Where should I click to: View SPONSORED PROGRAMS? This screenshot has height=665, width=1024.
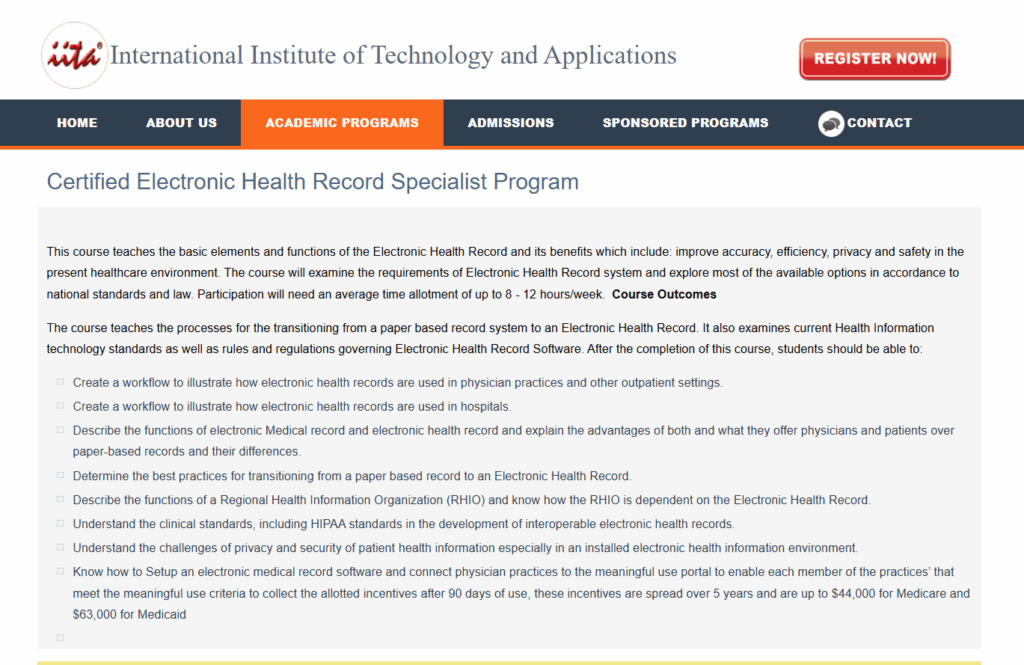click(x=685, y=123)
